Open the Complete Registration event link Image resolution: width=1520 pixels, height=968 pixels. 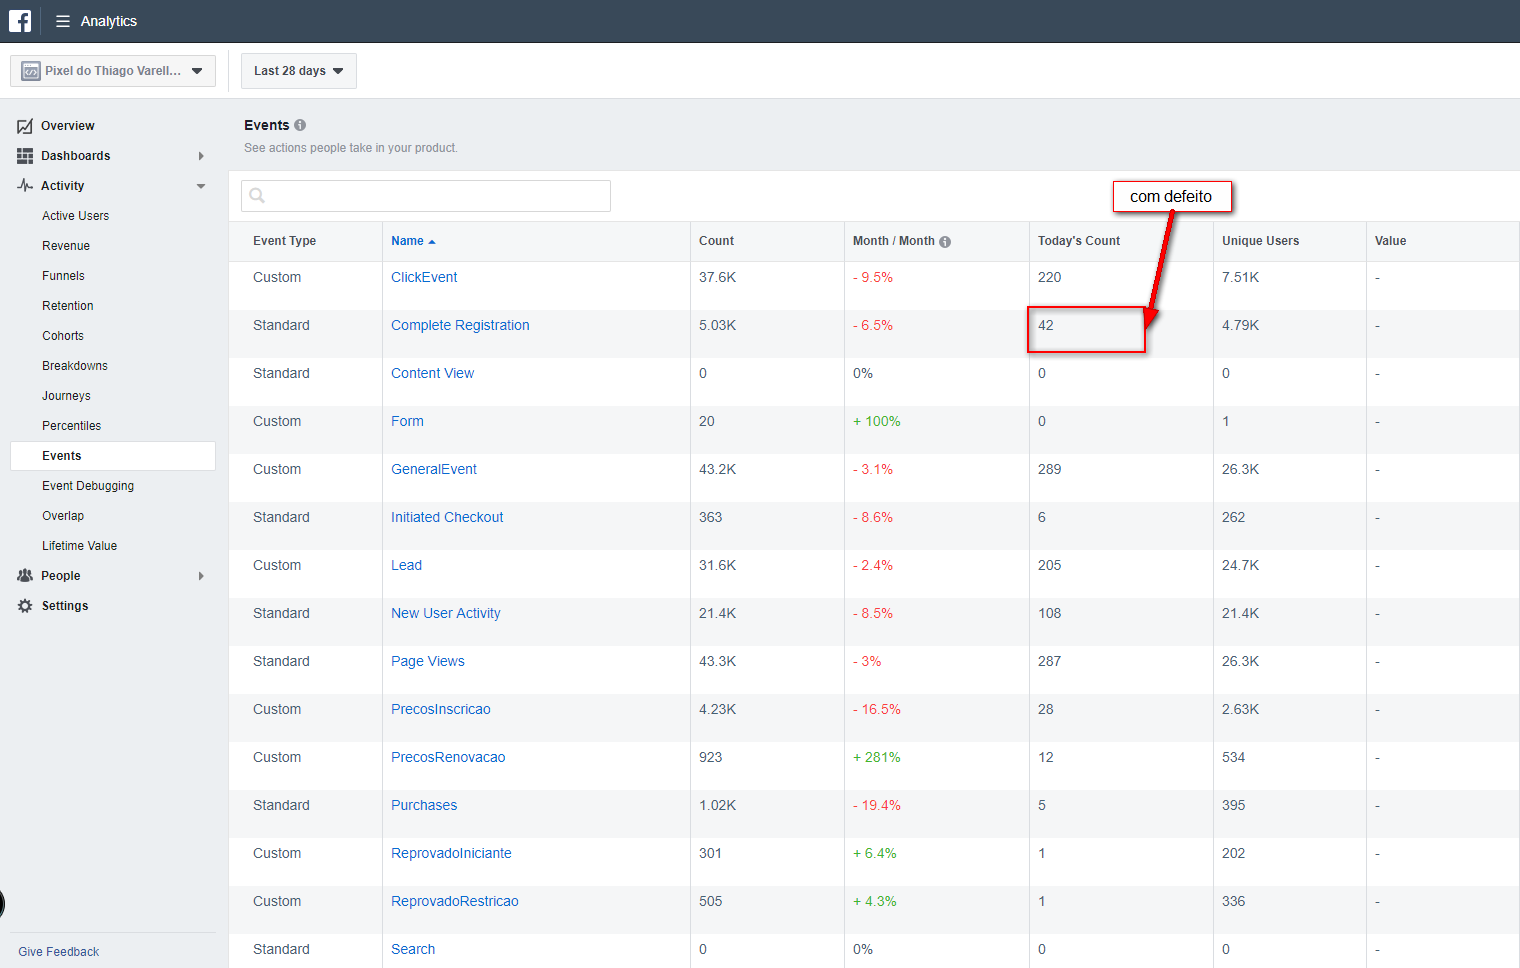(460, 325)
